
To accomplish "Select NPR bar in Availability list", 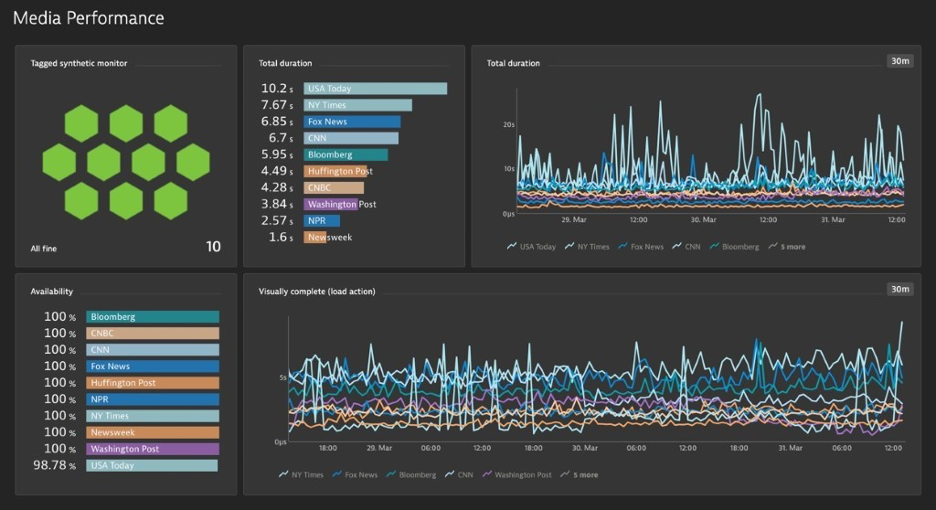I will 153,399.
